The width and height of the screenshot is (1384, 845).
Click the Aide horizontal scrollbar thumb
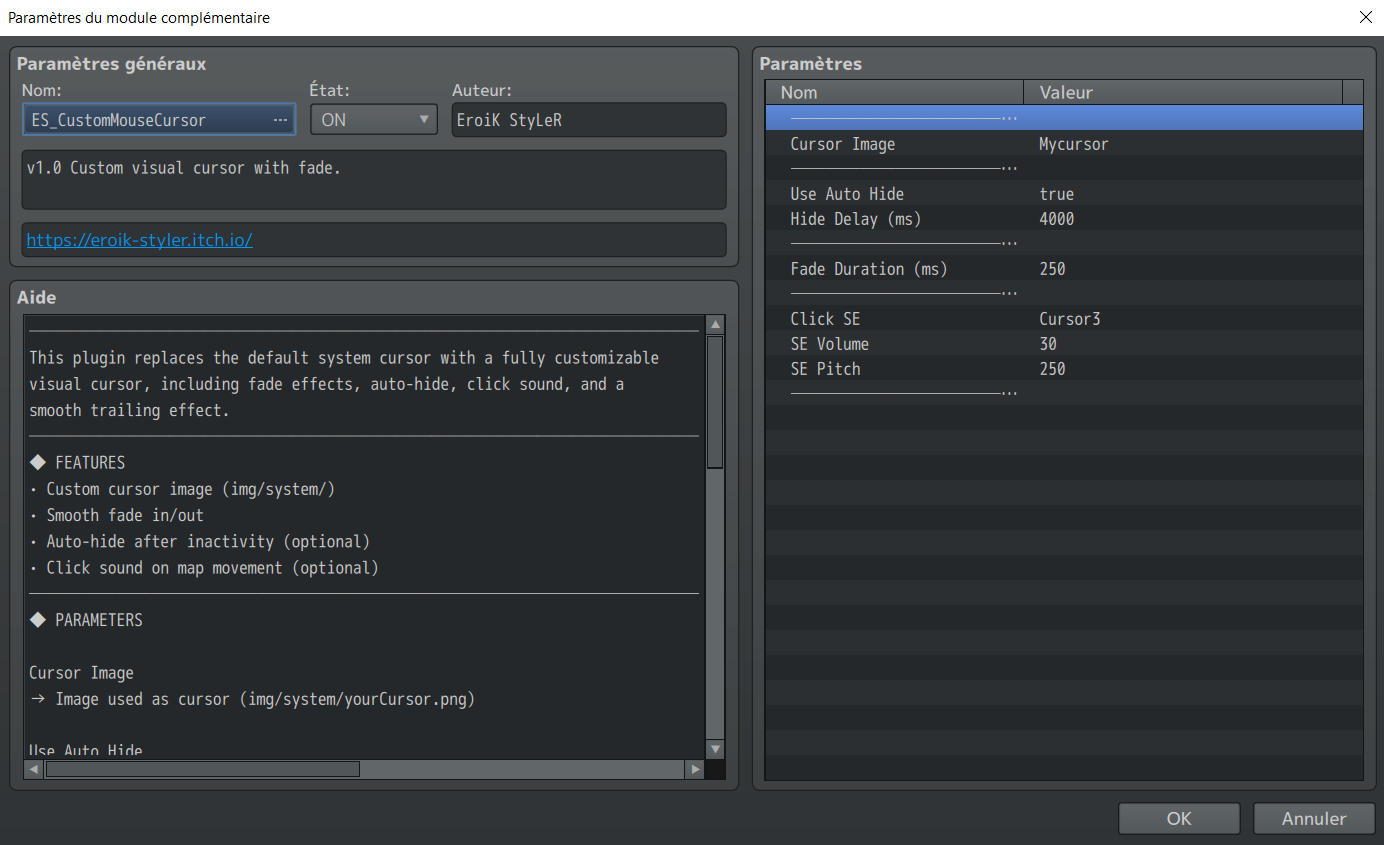tap(202, 769)
